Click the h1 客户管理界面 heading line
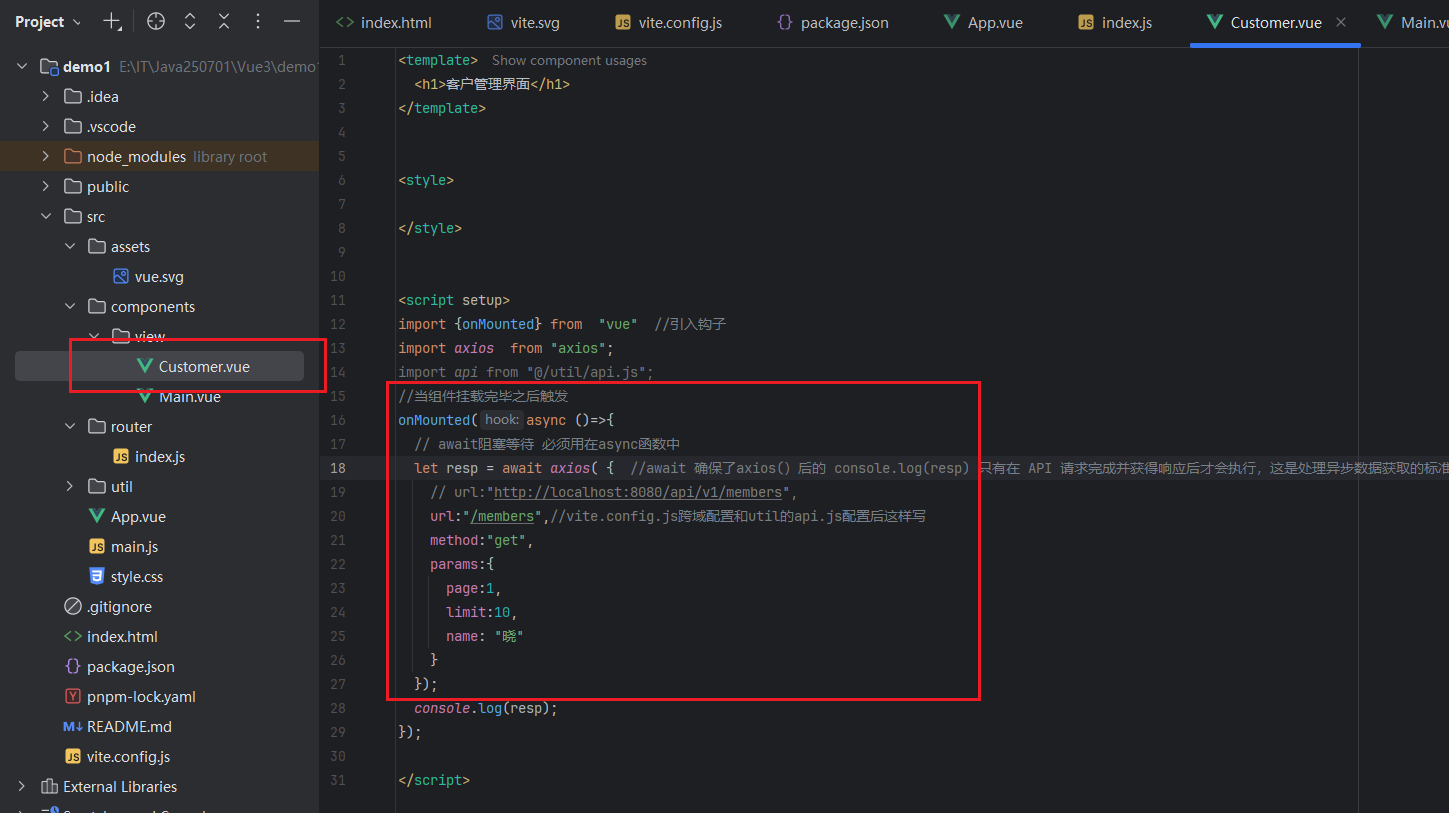Viewport: 1449px width, 813px height. 492,84
